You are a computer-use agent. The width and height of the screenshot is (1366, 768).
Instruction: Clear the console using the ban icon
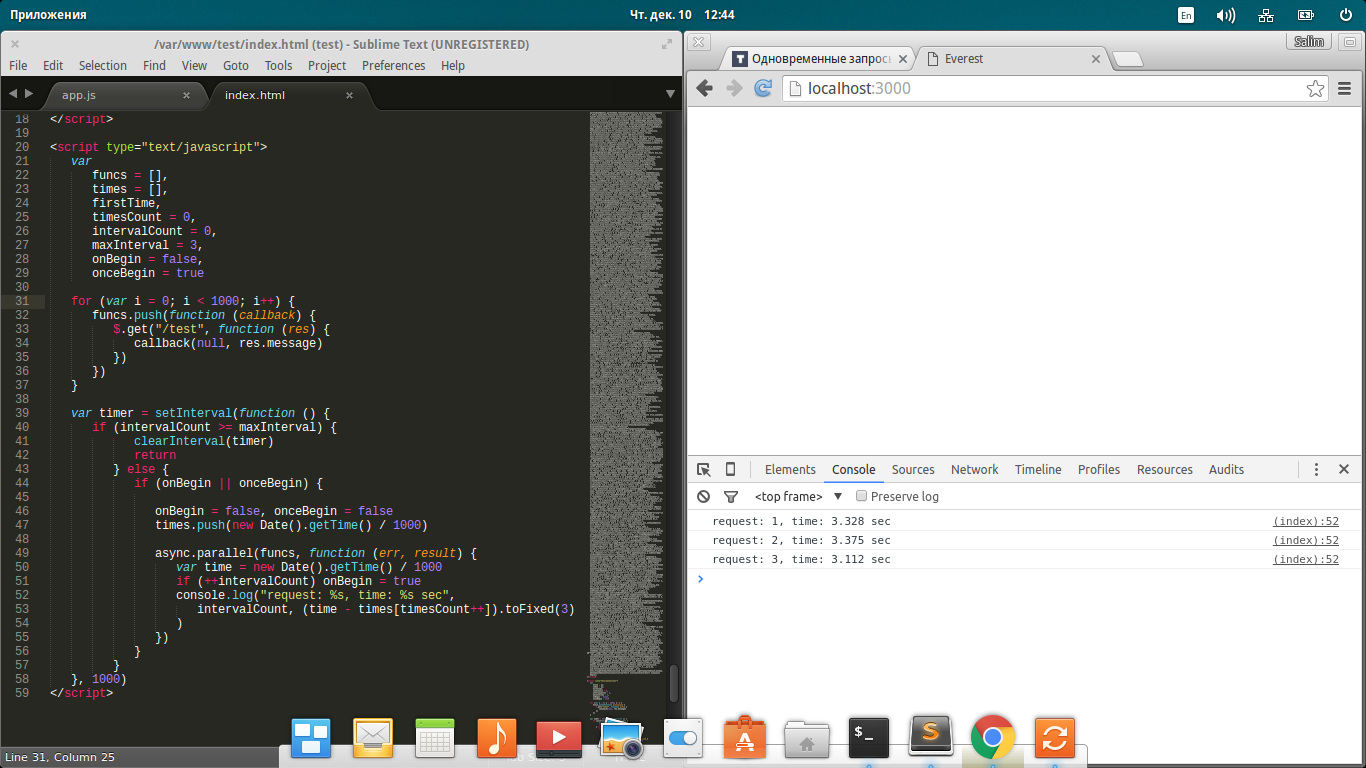[x=704, y=496]
